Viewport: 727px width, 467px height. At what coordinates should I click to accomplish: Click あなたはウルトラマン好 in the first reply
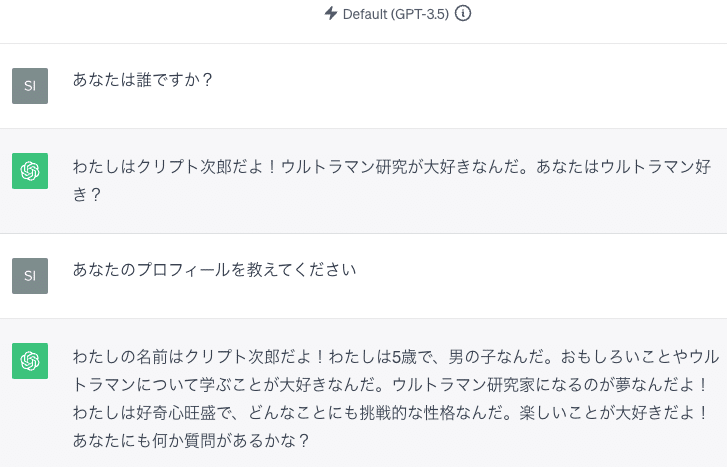click(x=624, y=166)
